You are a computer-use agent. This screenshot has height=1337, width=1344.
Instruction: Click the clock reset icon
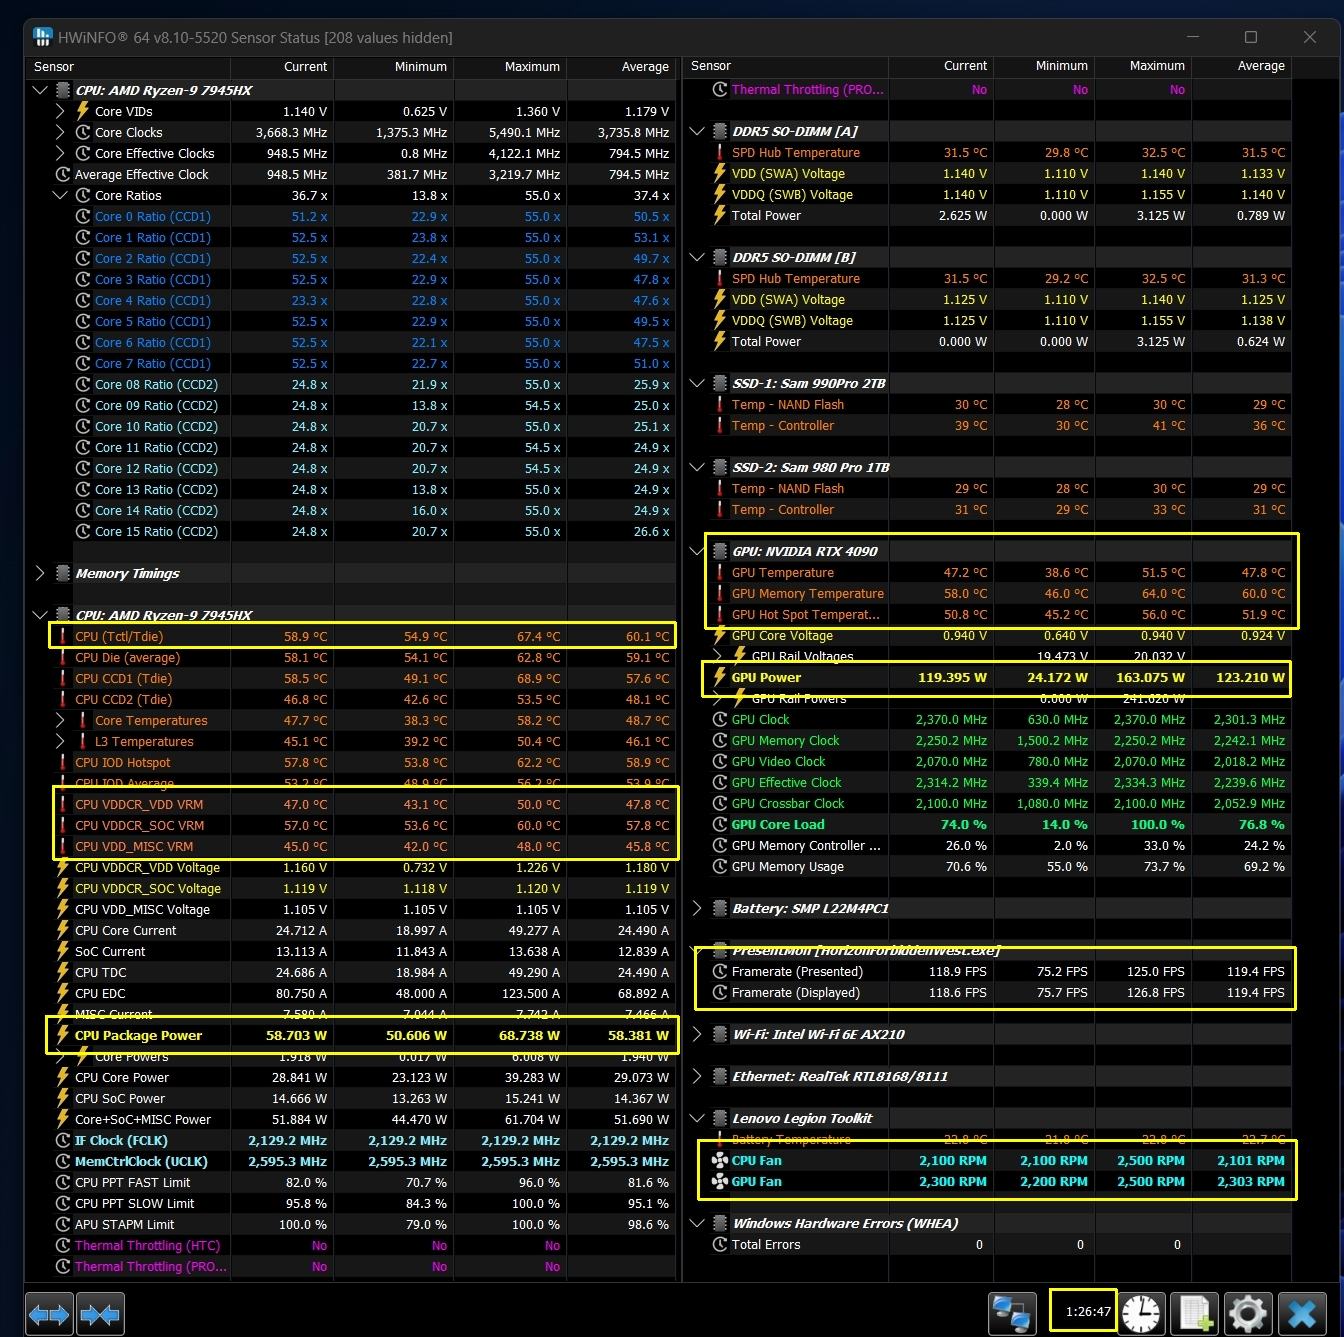tap(1141, 1313)
